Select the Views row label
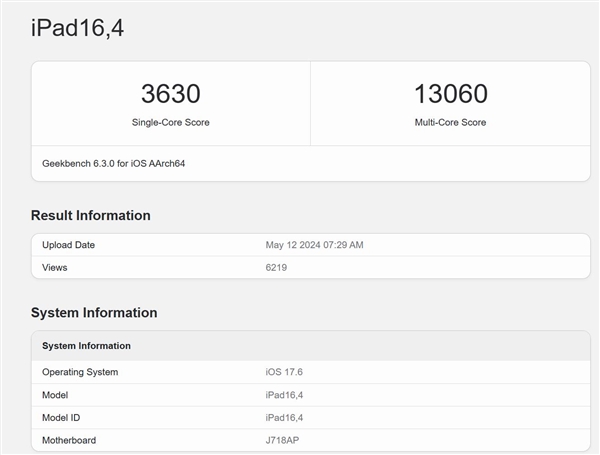The width and height of the screenshot is (600, 455). (x=55, y=267)
